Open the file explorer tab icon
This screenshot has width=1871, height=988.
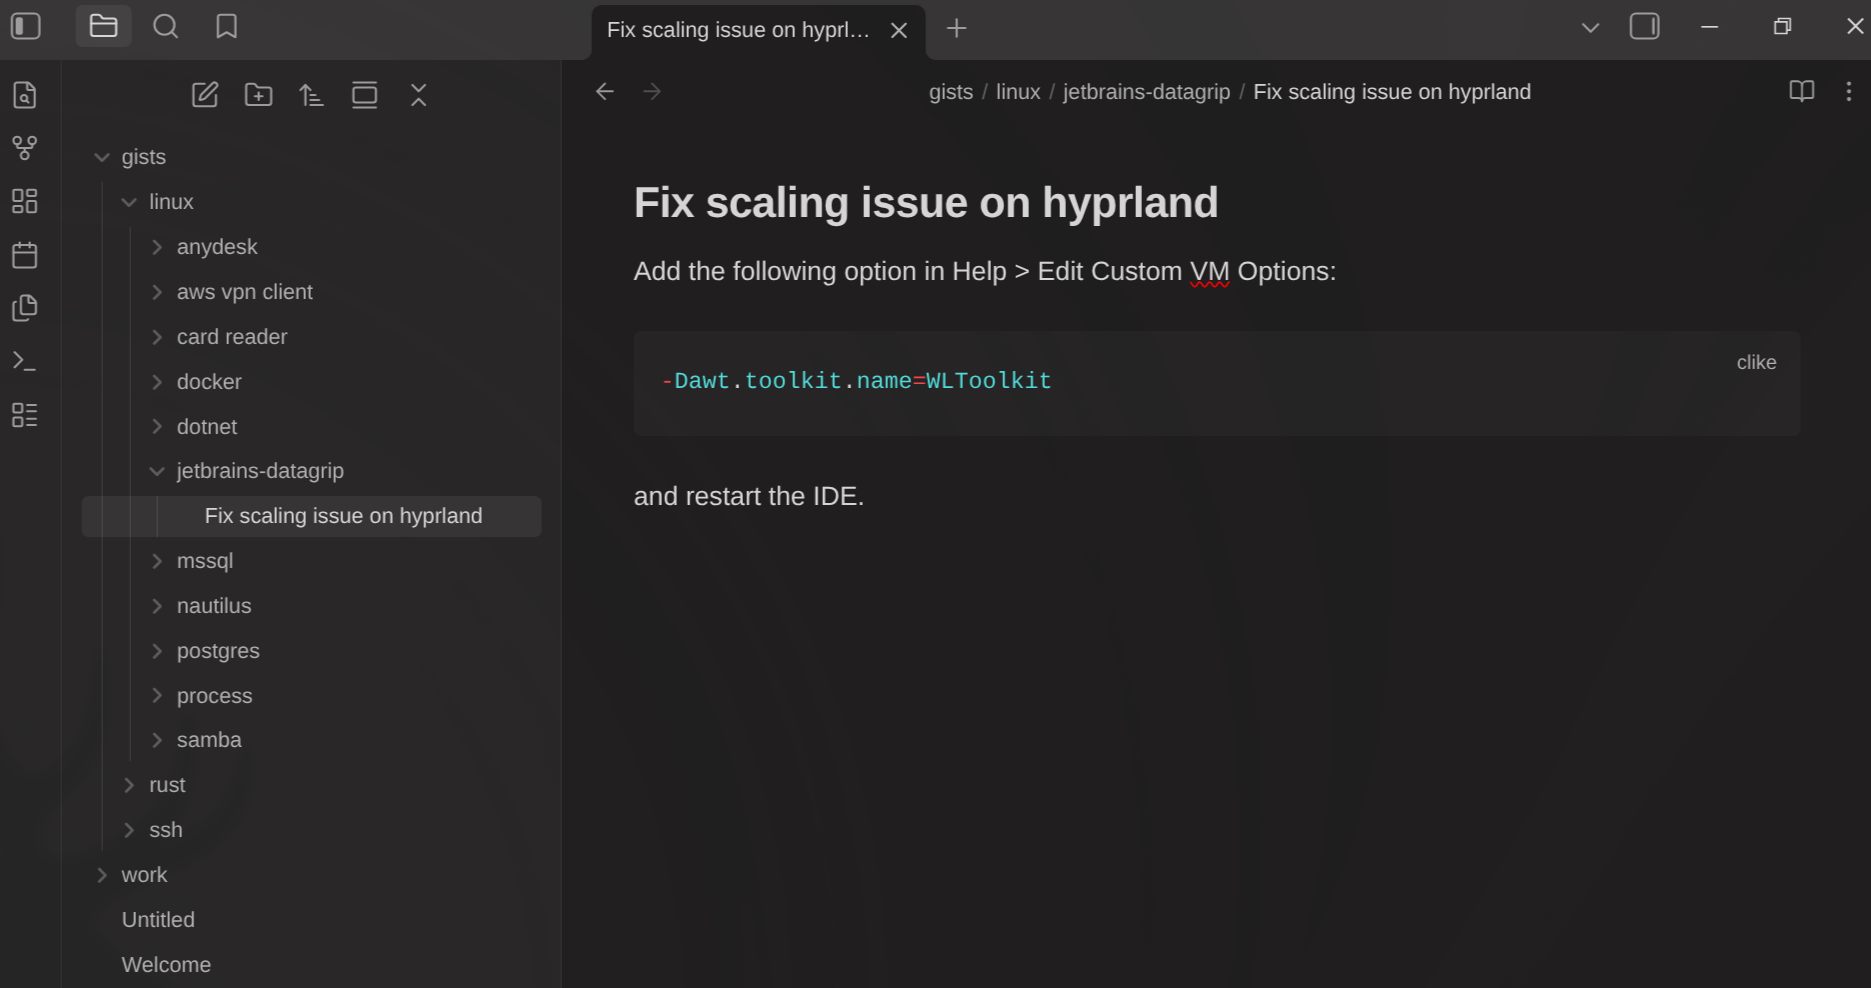click(104, 26)
